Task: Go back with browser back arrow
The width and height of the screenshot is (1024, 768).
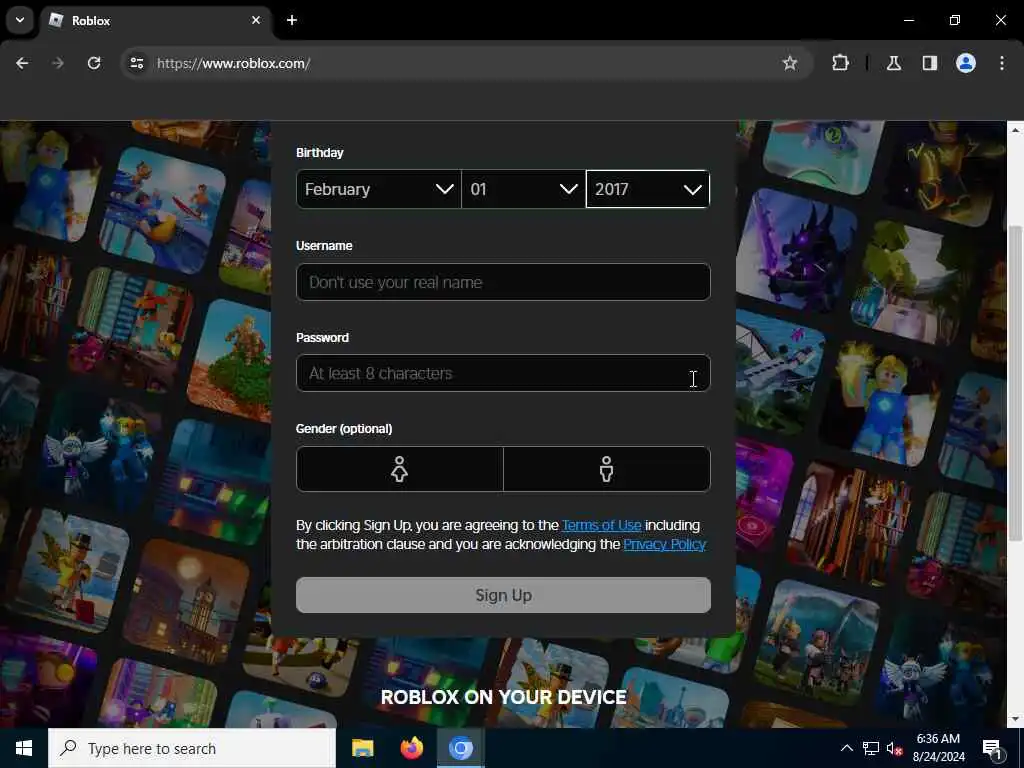Action: 22,63
